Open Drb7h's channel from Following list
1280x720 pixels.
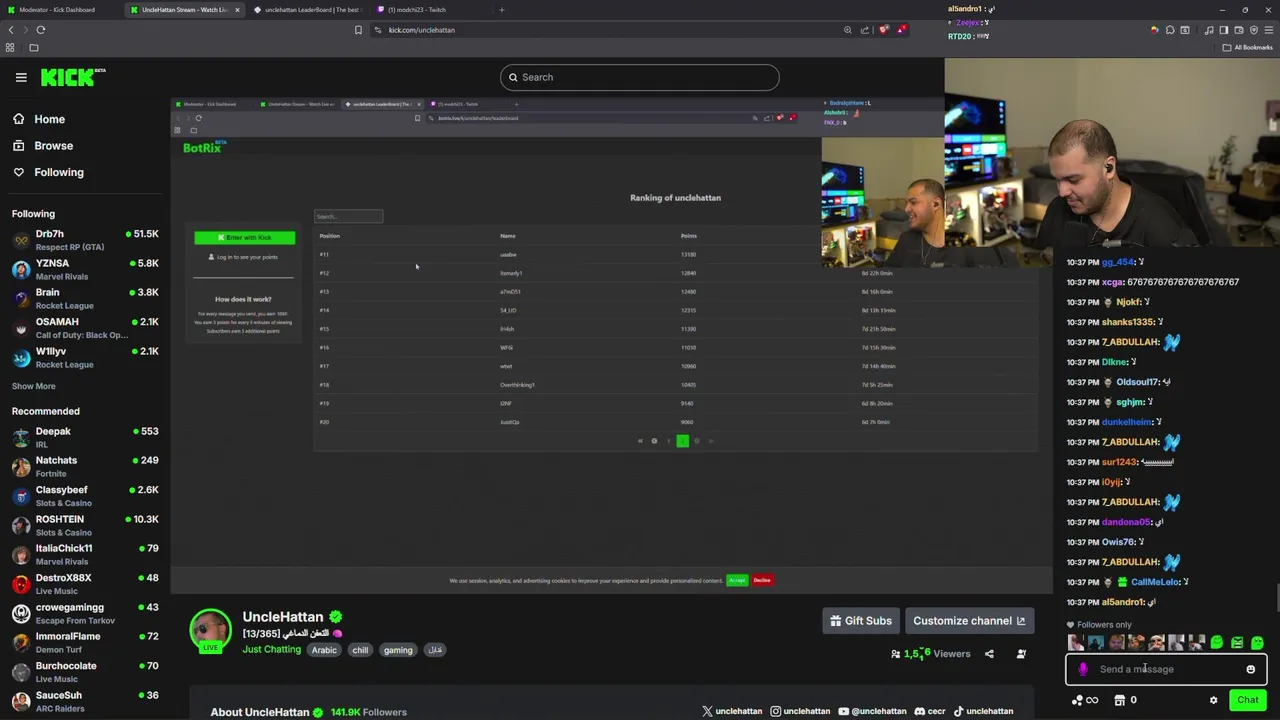click(85, 240)
